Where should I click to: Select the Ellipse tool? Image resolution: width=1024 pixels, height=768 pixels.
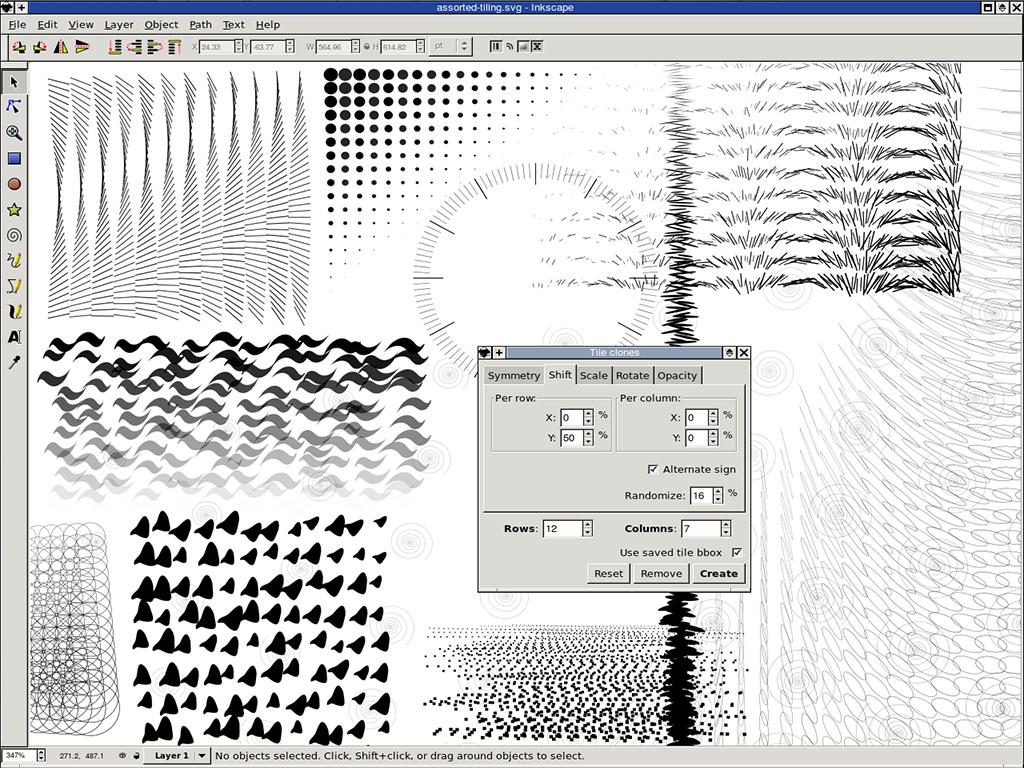(14, 184)
